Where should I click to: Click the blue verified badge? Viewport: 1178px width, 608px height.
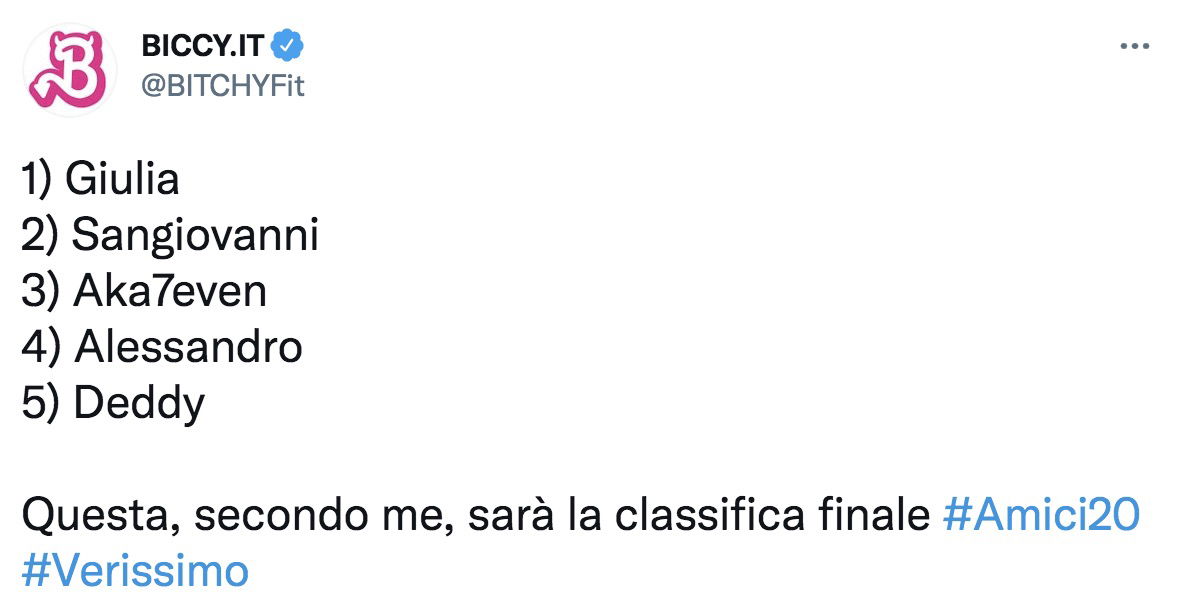(287, 47)
